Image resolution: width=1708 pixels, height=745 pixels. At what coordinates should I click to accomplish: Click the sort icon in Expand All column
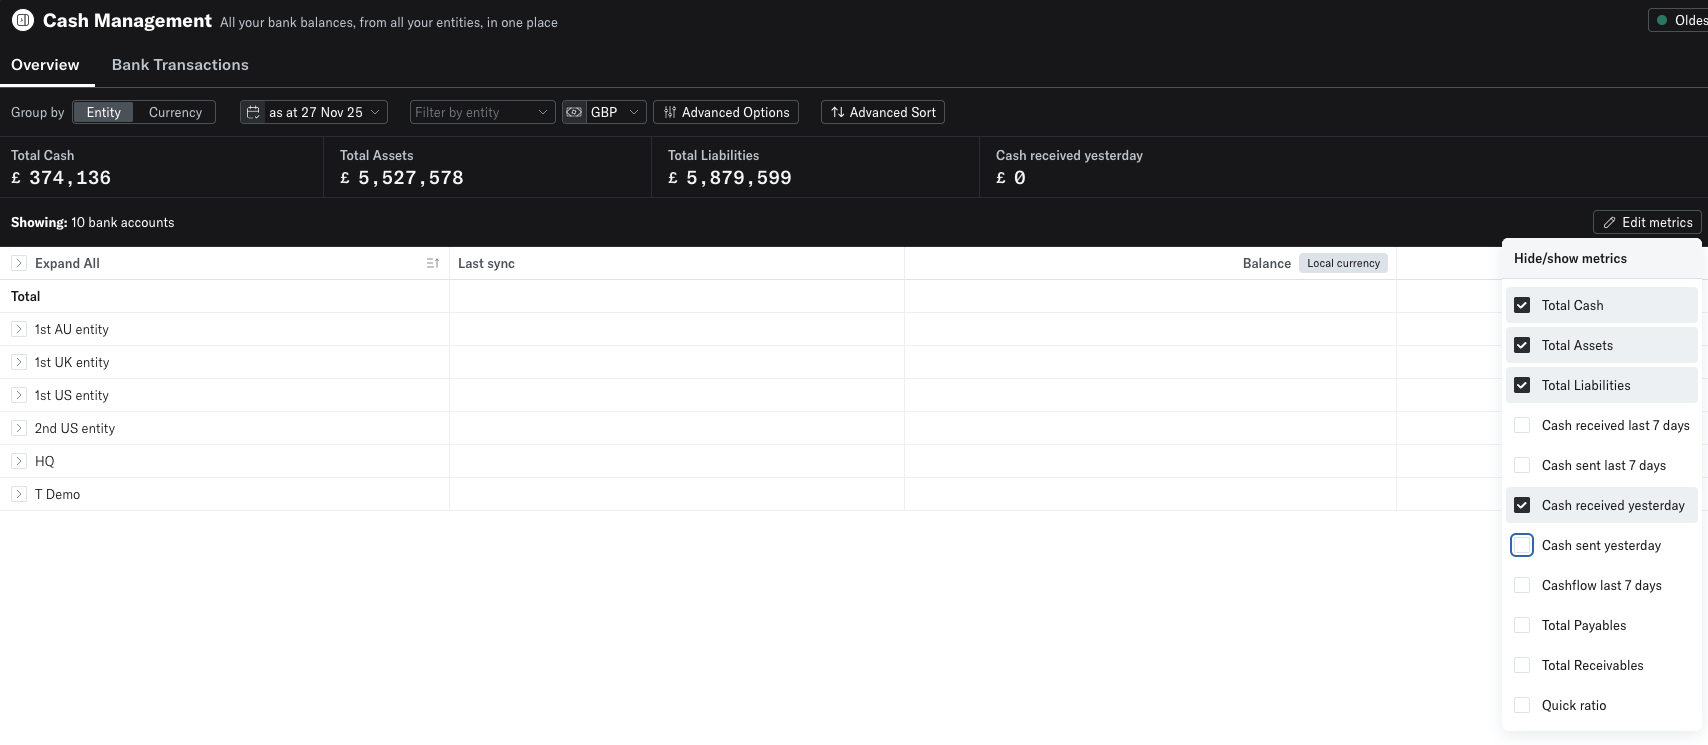pos(432,263)
